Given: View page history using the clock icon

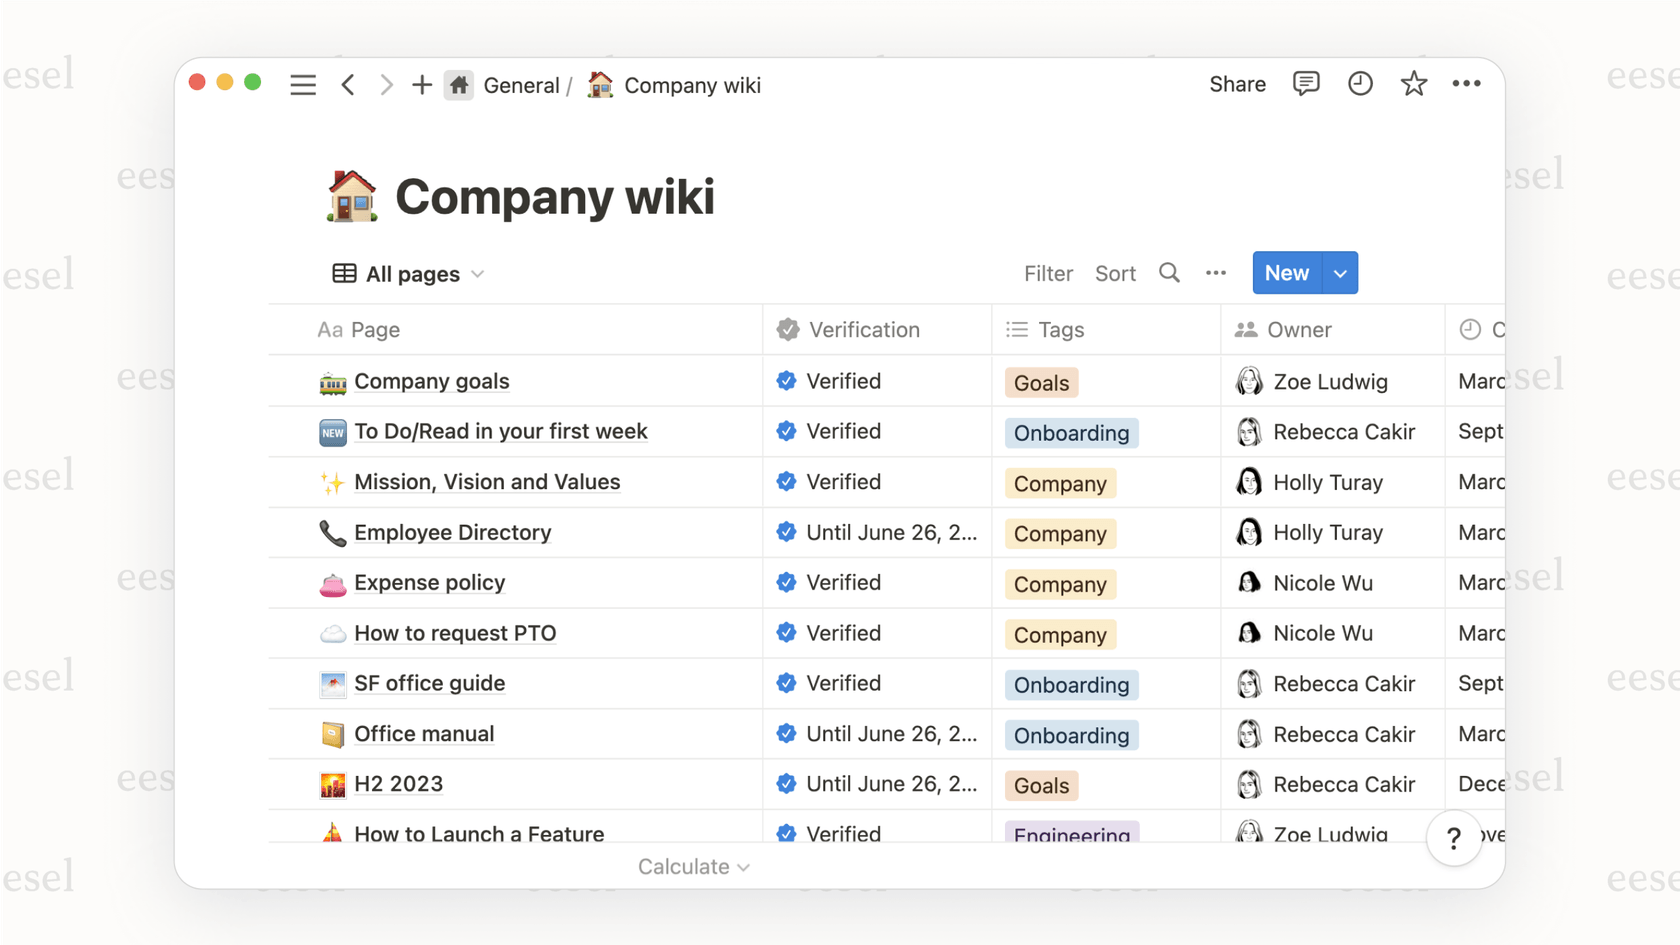Looking at the screenshot, I should coord(1360,84).
